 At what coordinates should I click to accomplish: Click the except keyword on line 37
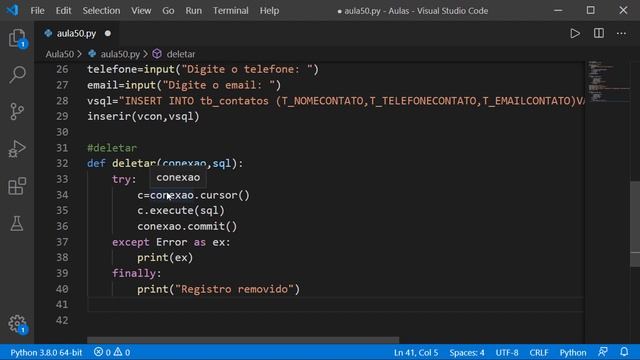[x=131, y=242]
